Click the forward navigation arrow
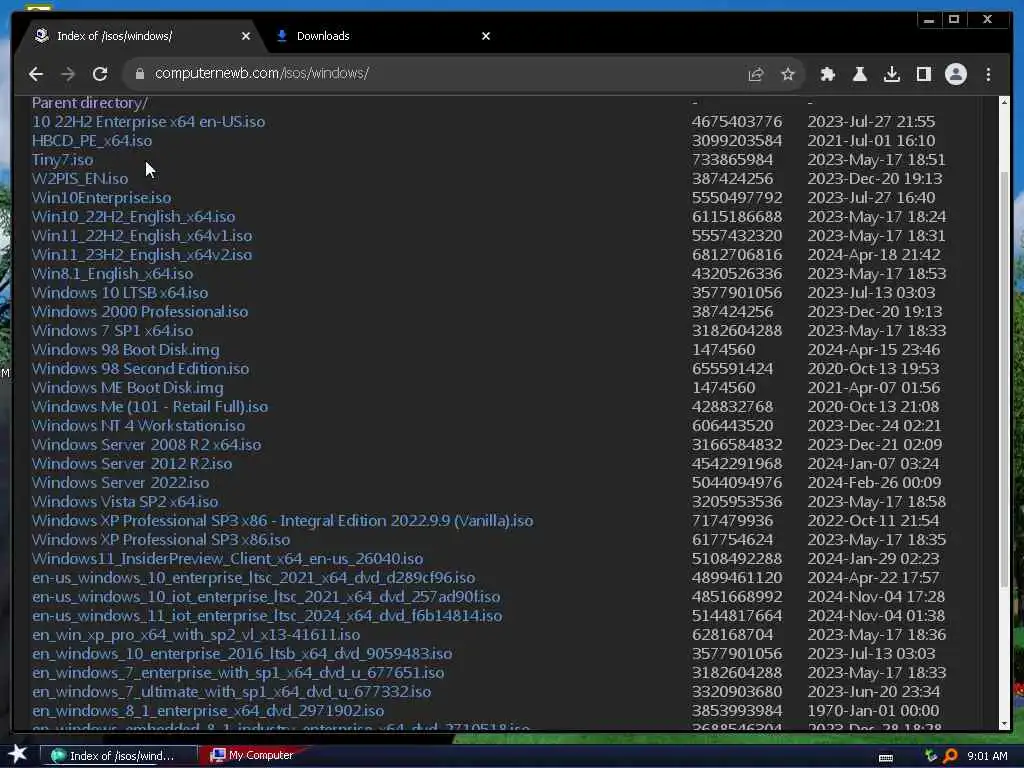The height and width of the screenshot is (768, 1024). 68,74
